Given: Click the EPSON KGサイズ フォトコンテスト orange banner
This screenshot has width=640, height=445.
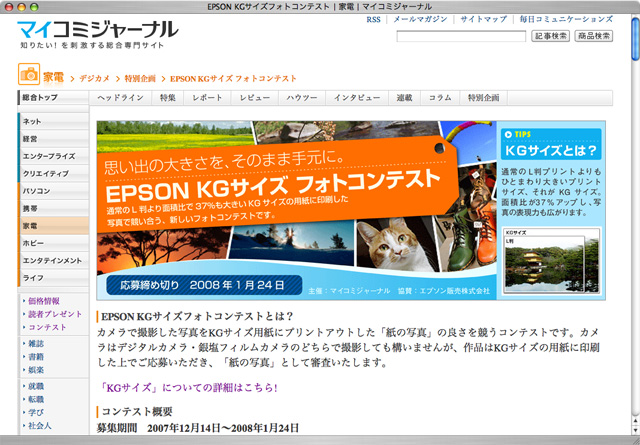Looking at the screenshot, I should click(278, 186).
